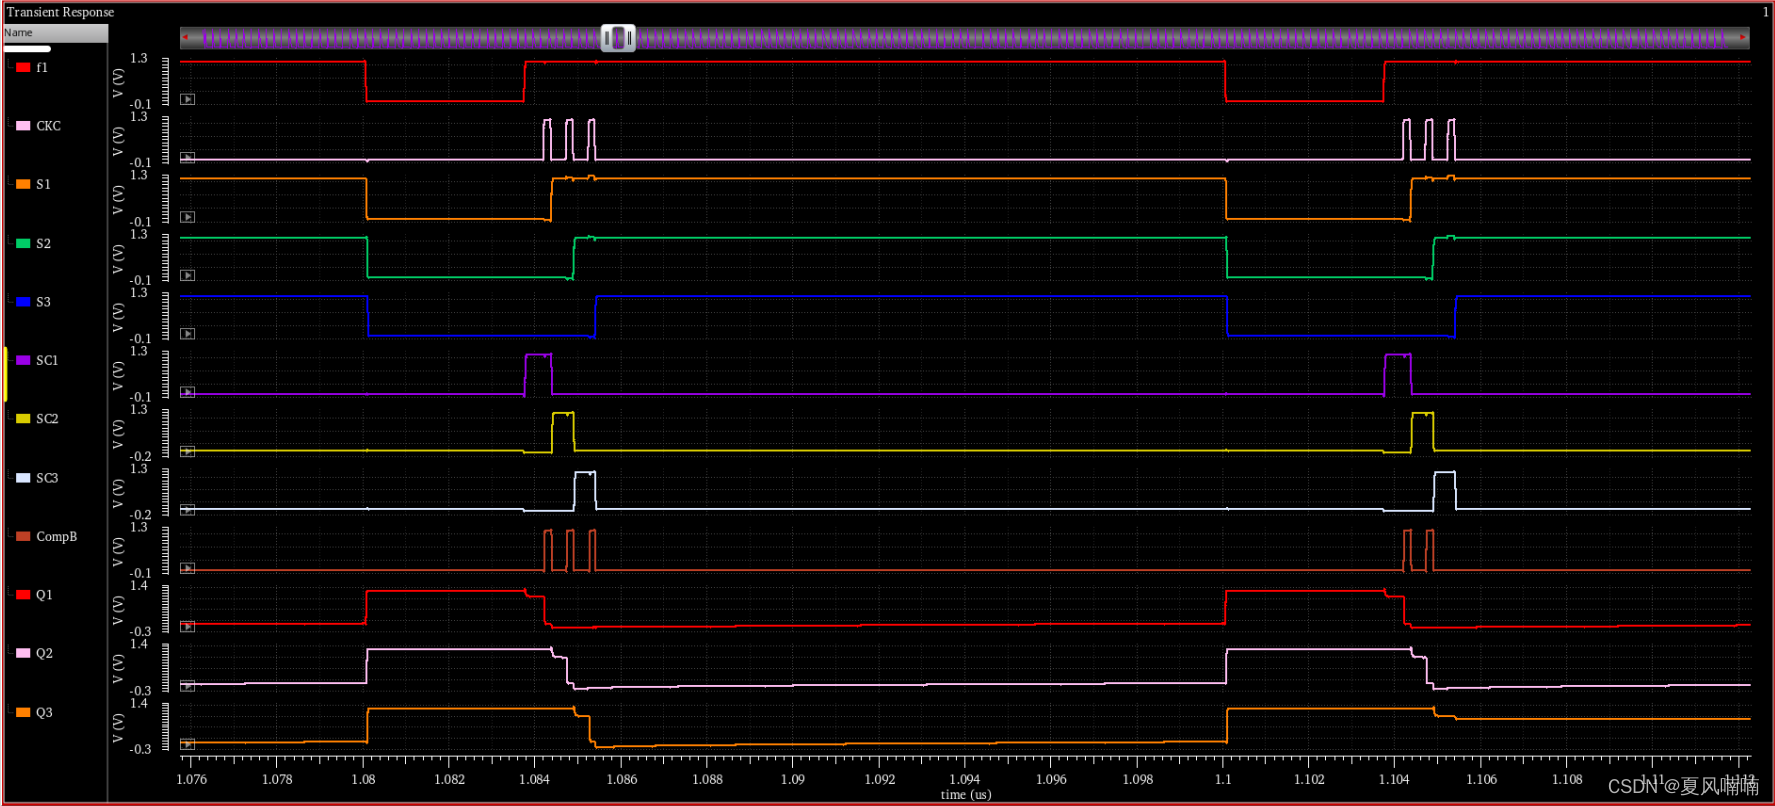
Task: Click the green color swatch for S2
Action: click(x=23, y=243)
